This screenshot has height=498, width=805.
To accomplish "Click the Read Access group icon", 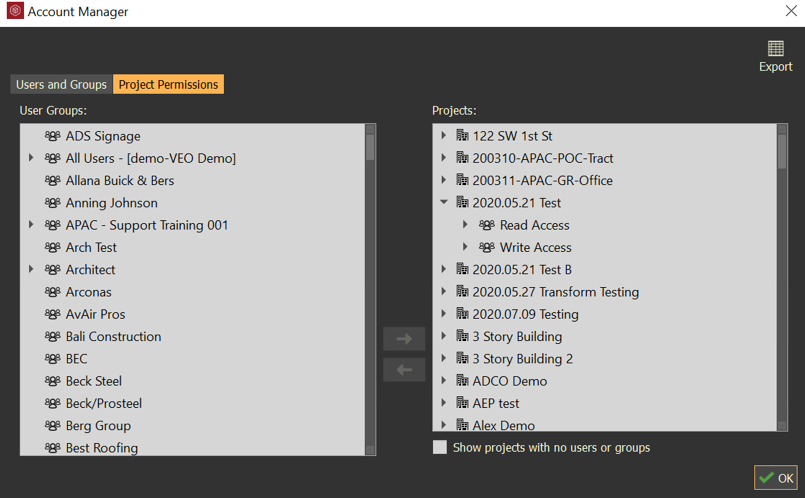I will pyautogui.click(x=487, y=225).
